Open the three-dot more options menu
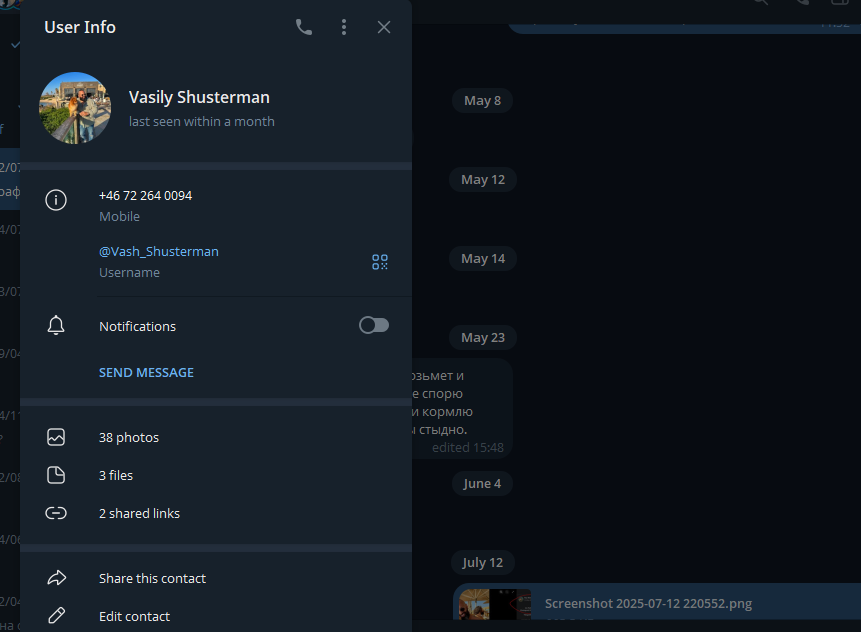 click(x=344, y=27)
